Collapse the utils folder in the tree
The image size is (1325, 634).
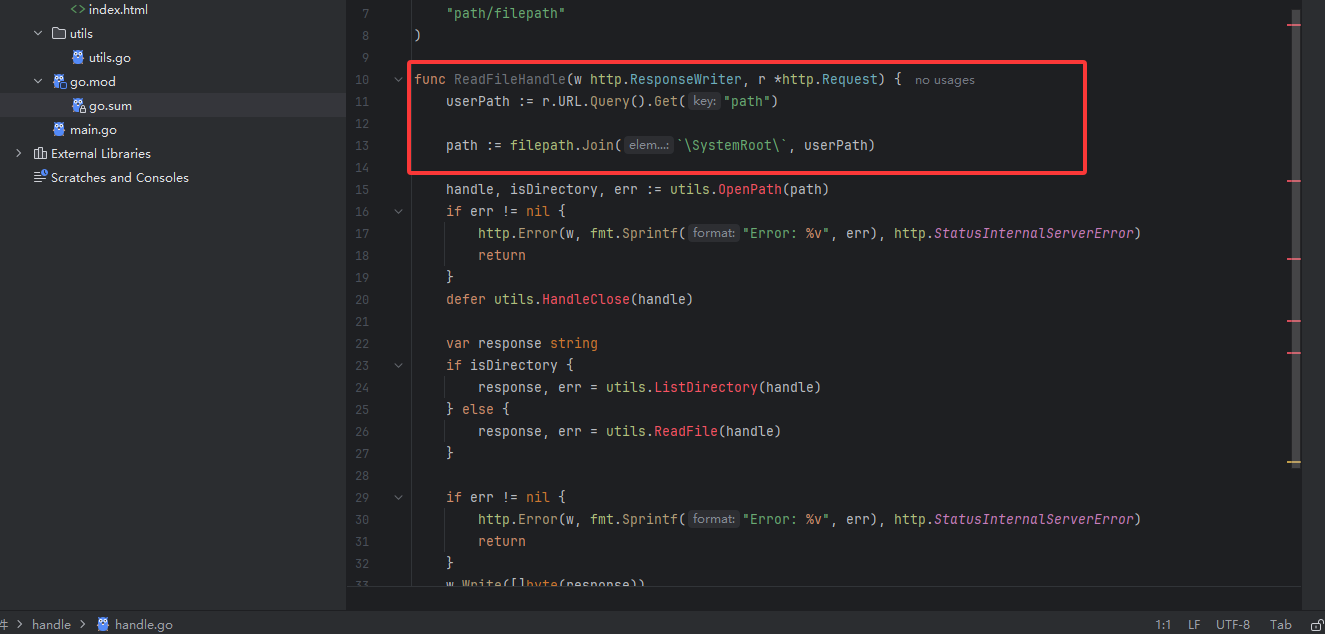[38, 33]
